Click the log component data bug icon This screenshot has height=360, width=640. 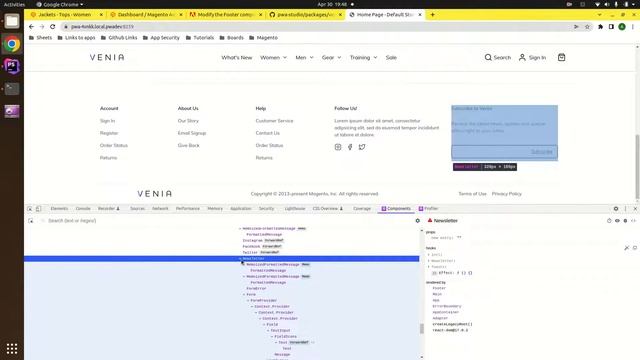pyautogui.click(x=625, y=220)
